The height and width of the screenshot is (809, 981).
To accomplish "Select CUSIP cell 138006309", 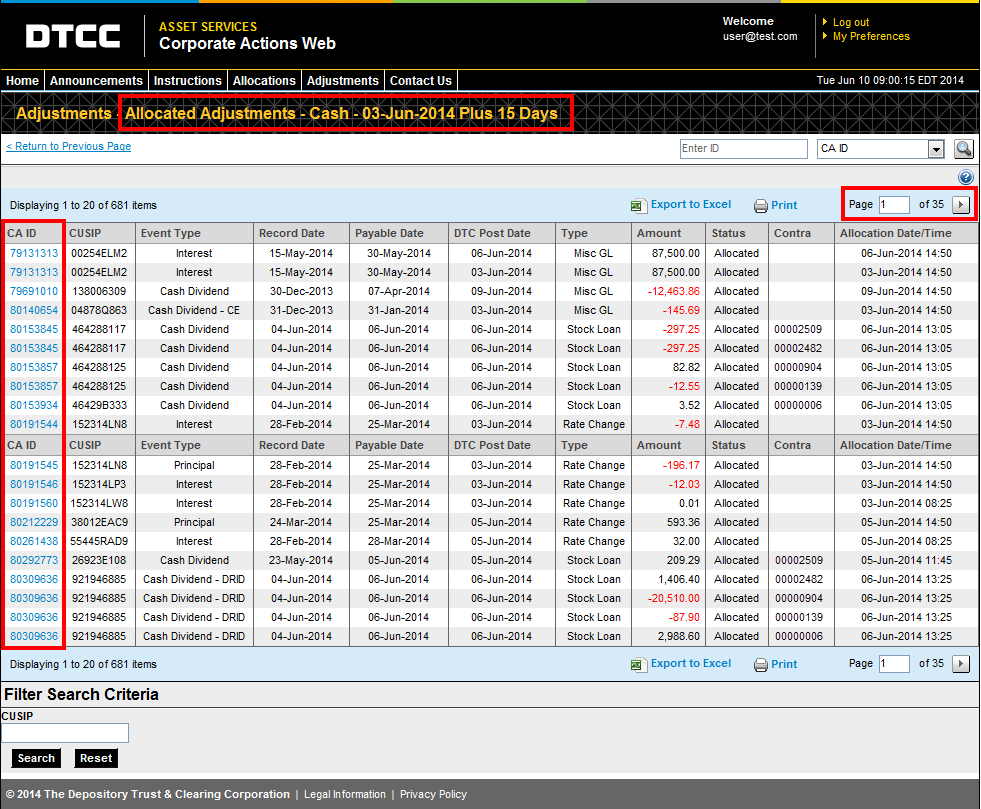I will [x=99, y=292].
